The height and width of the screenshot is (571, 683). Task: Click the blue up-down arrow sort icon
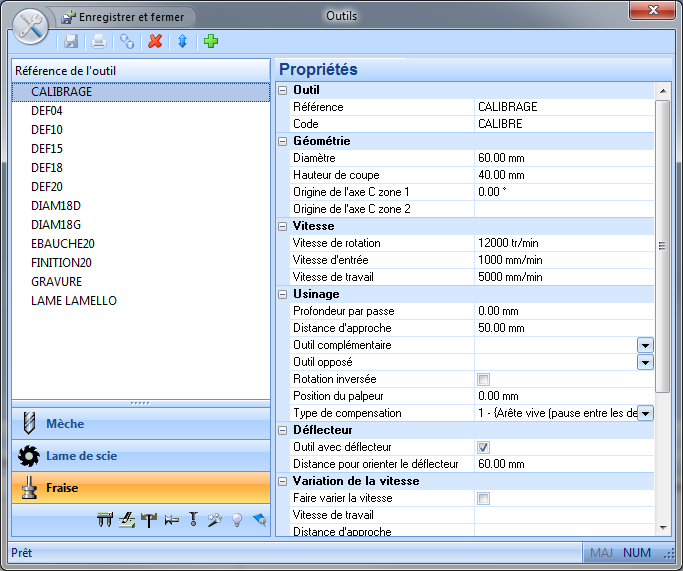coord(182,41)
